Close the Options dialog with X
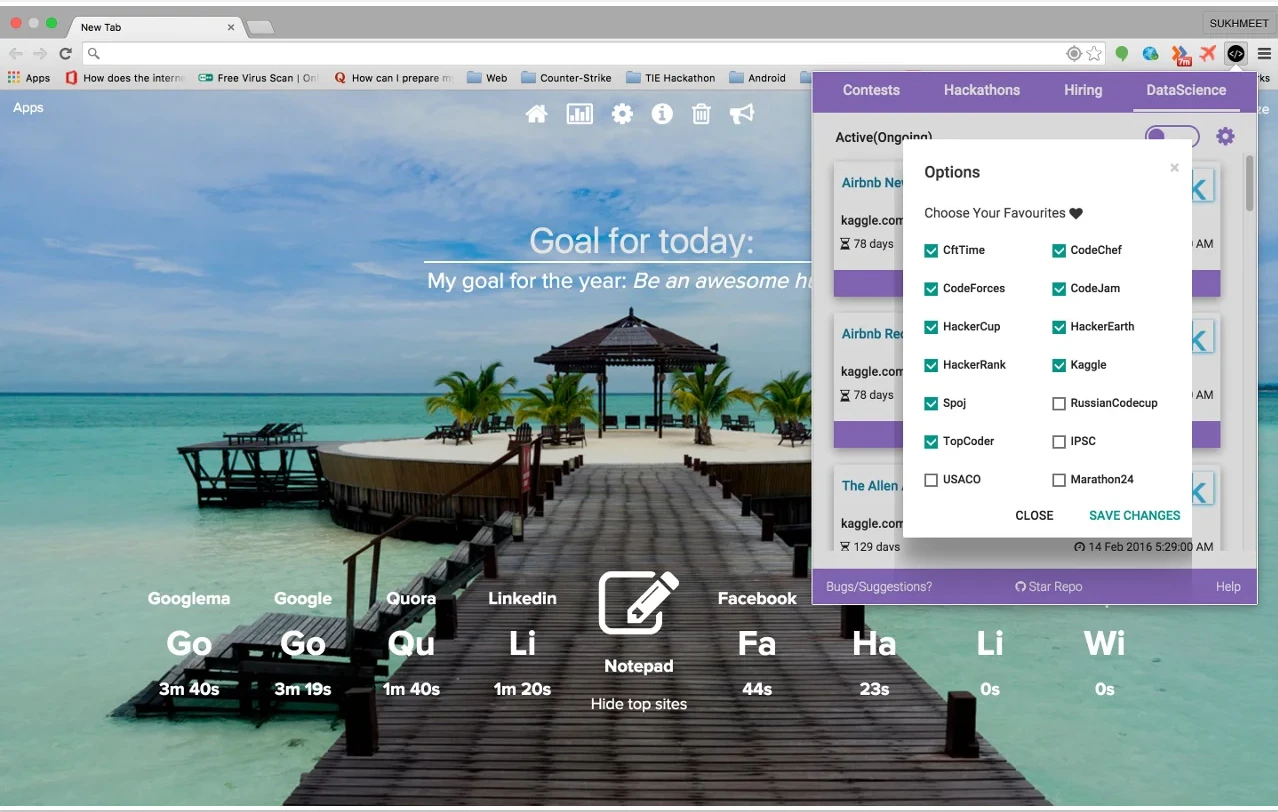 [1175, 168]
